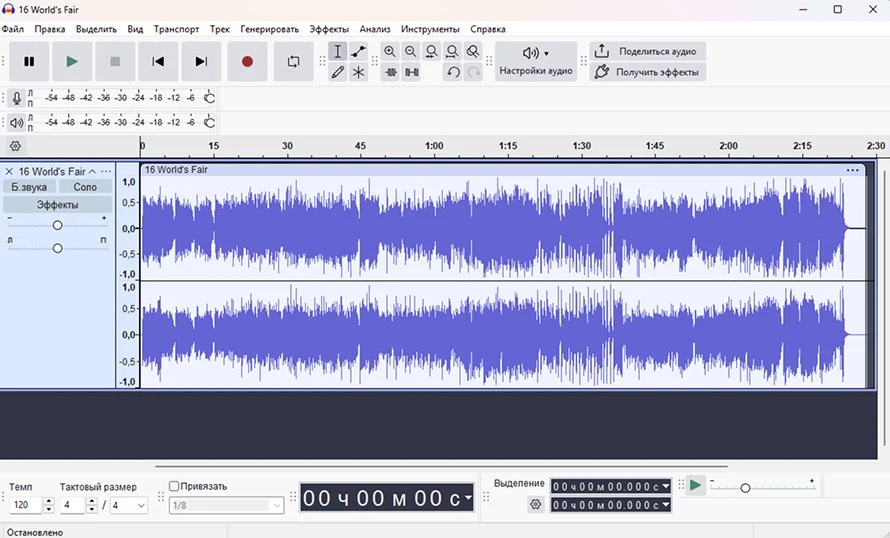
Task: Click the horizontal scrollbar below the tracks
Action: [441, 466]
